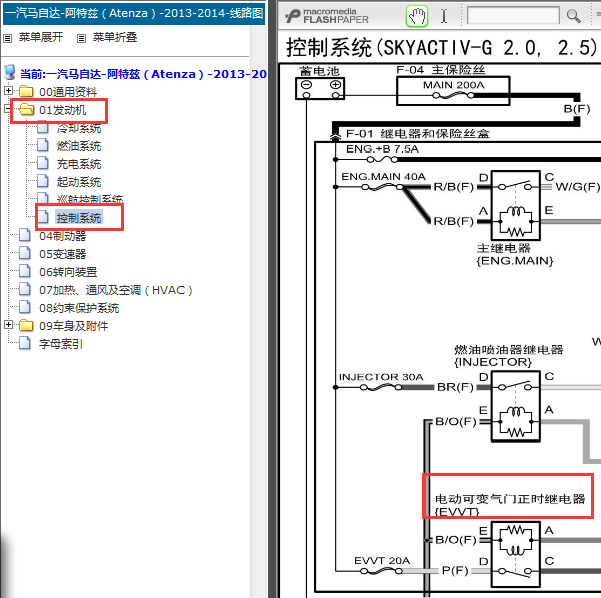Click 菜单折叠 to collapse all menus

click(115, 37)
